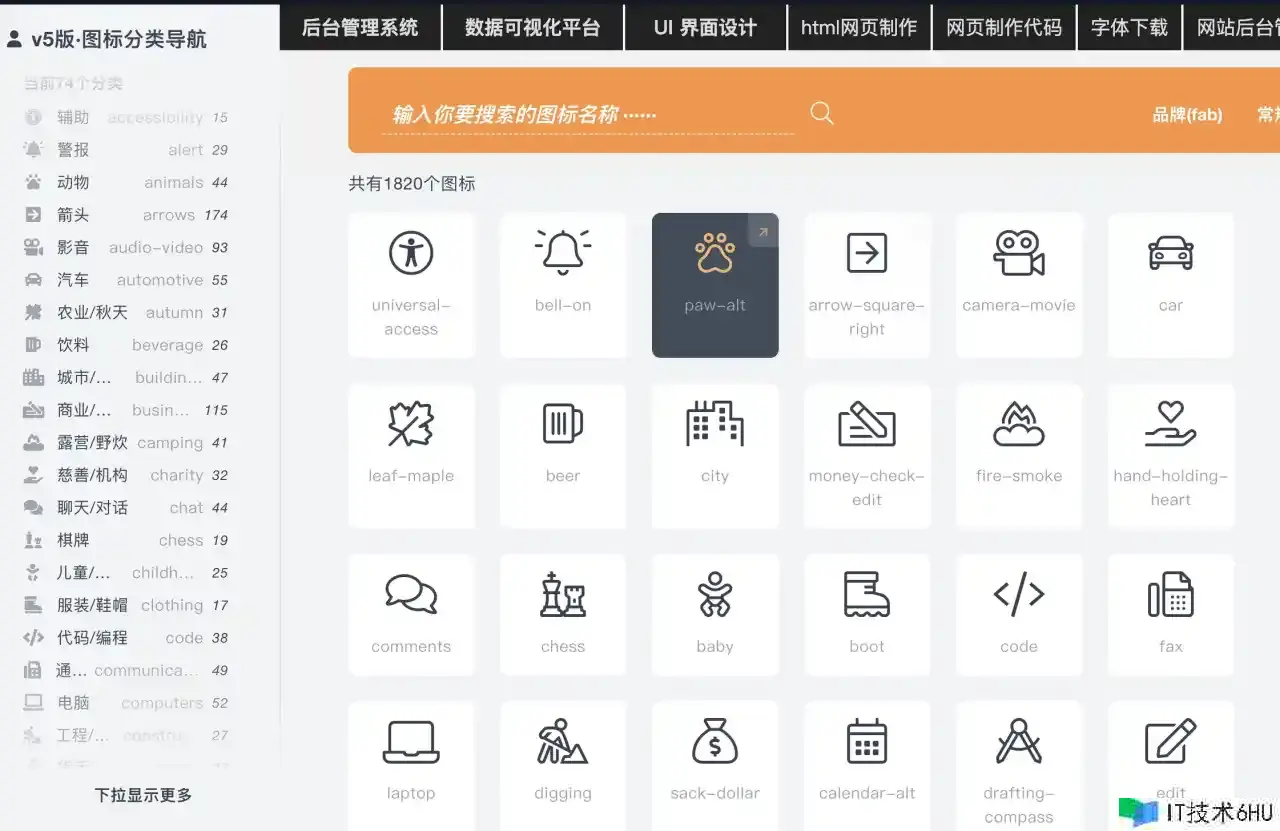
Task: Choose the sack-dollar icon card
Action: [x=715, y=766]
